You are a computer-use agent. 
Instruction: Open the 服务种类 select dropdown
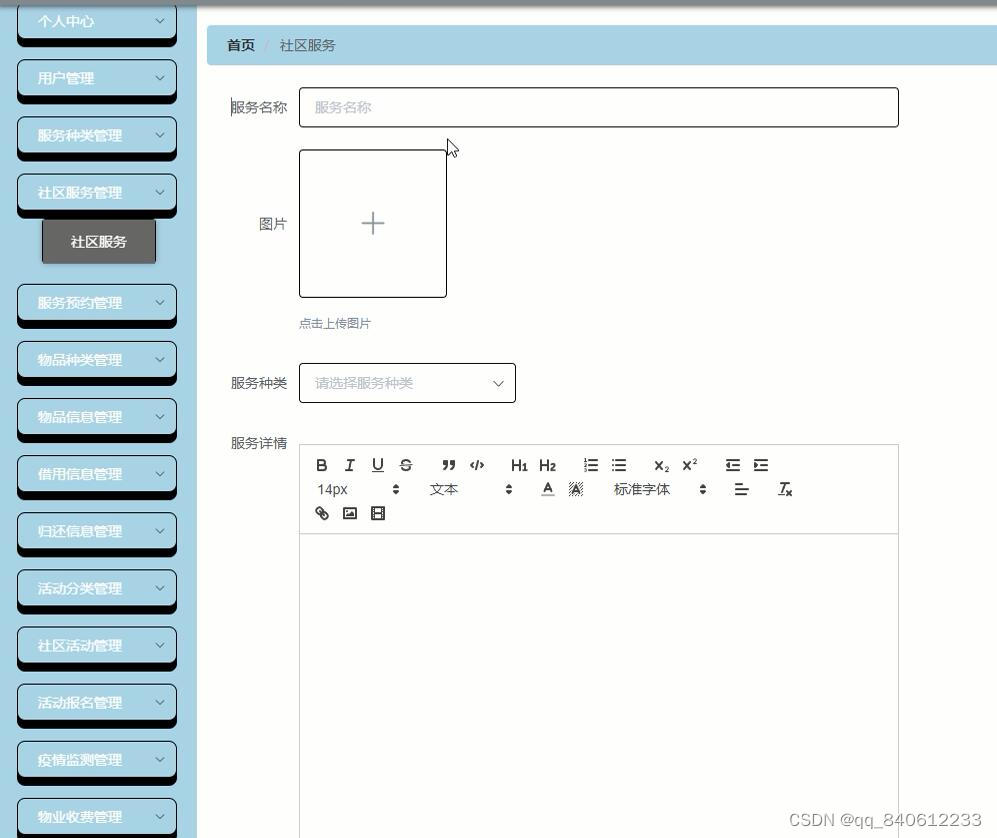(x=407, y=383)
